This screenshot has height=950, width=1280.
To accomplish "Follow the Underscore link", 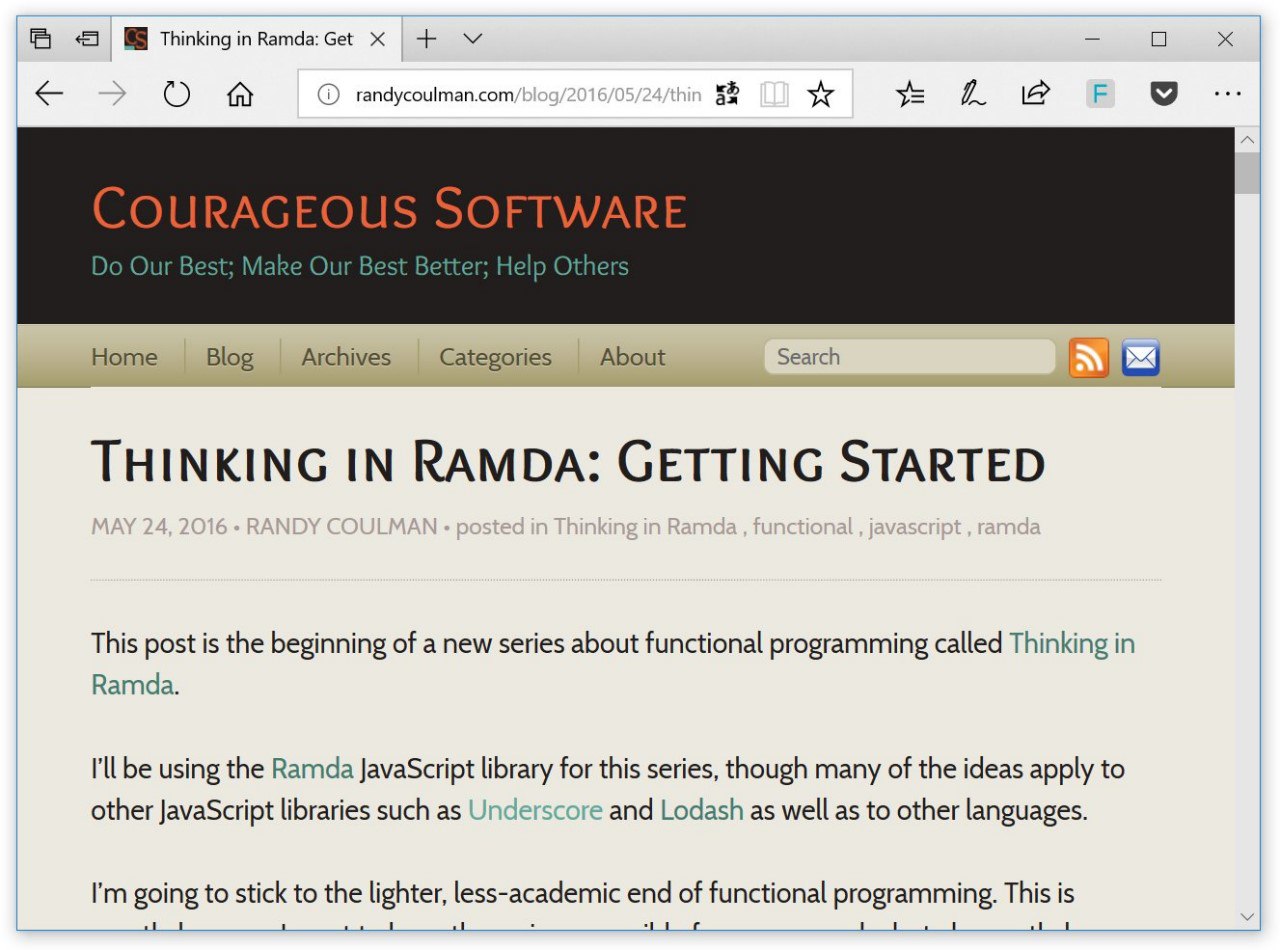I will (535, 810).
